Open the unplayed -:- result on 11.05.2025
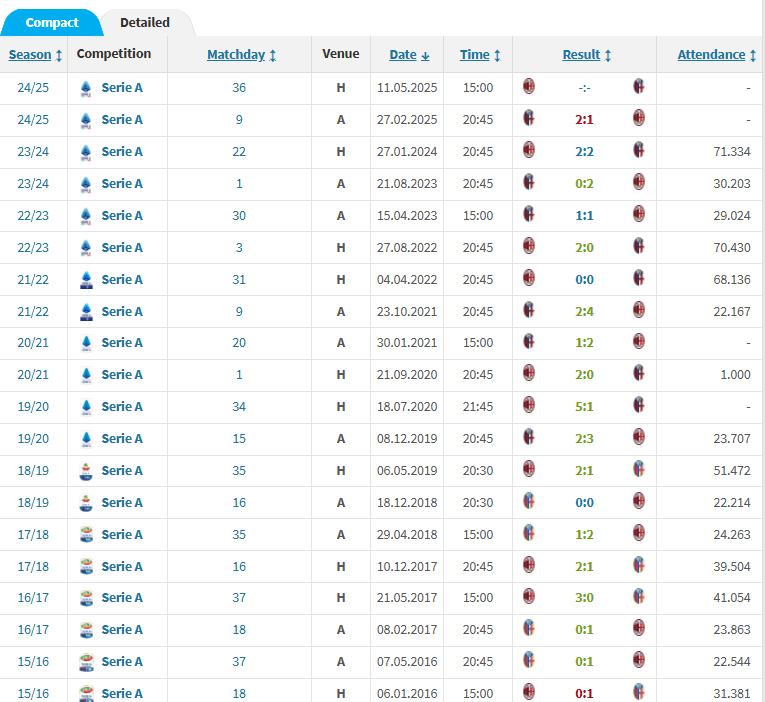765x702 pixels. tap(584, 88)
